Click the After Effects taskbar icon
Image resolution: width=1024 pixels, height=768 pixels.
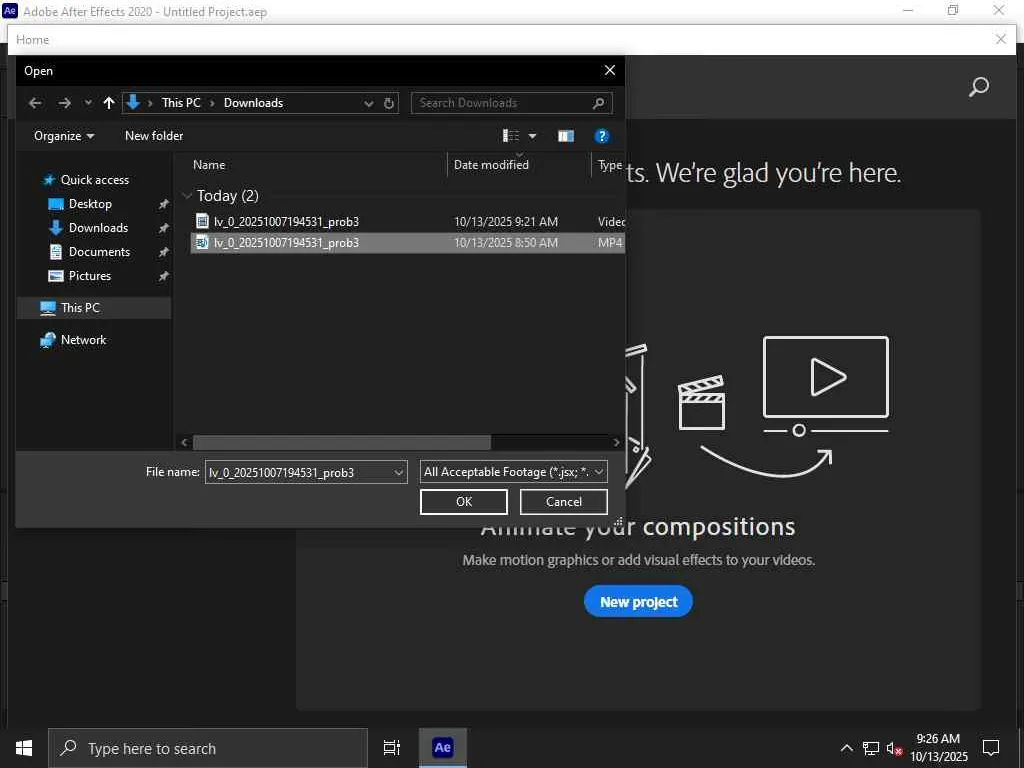(443, 748)
